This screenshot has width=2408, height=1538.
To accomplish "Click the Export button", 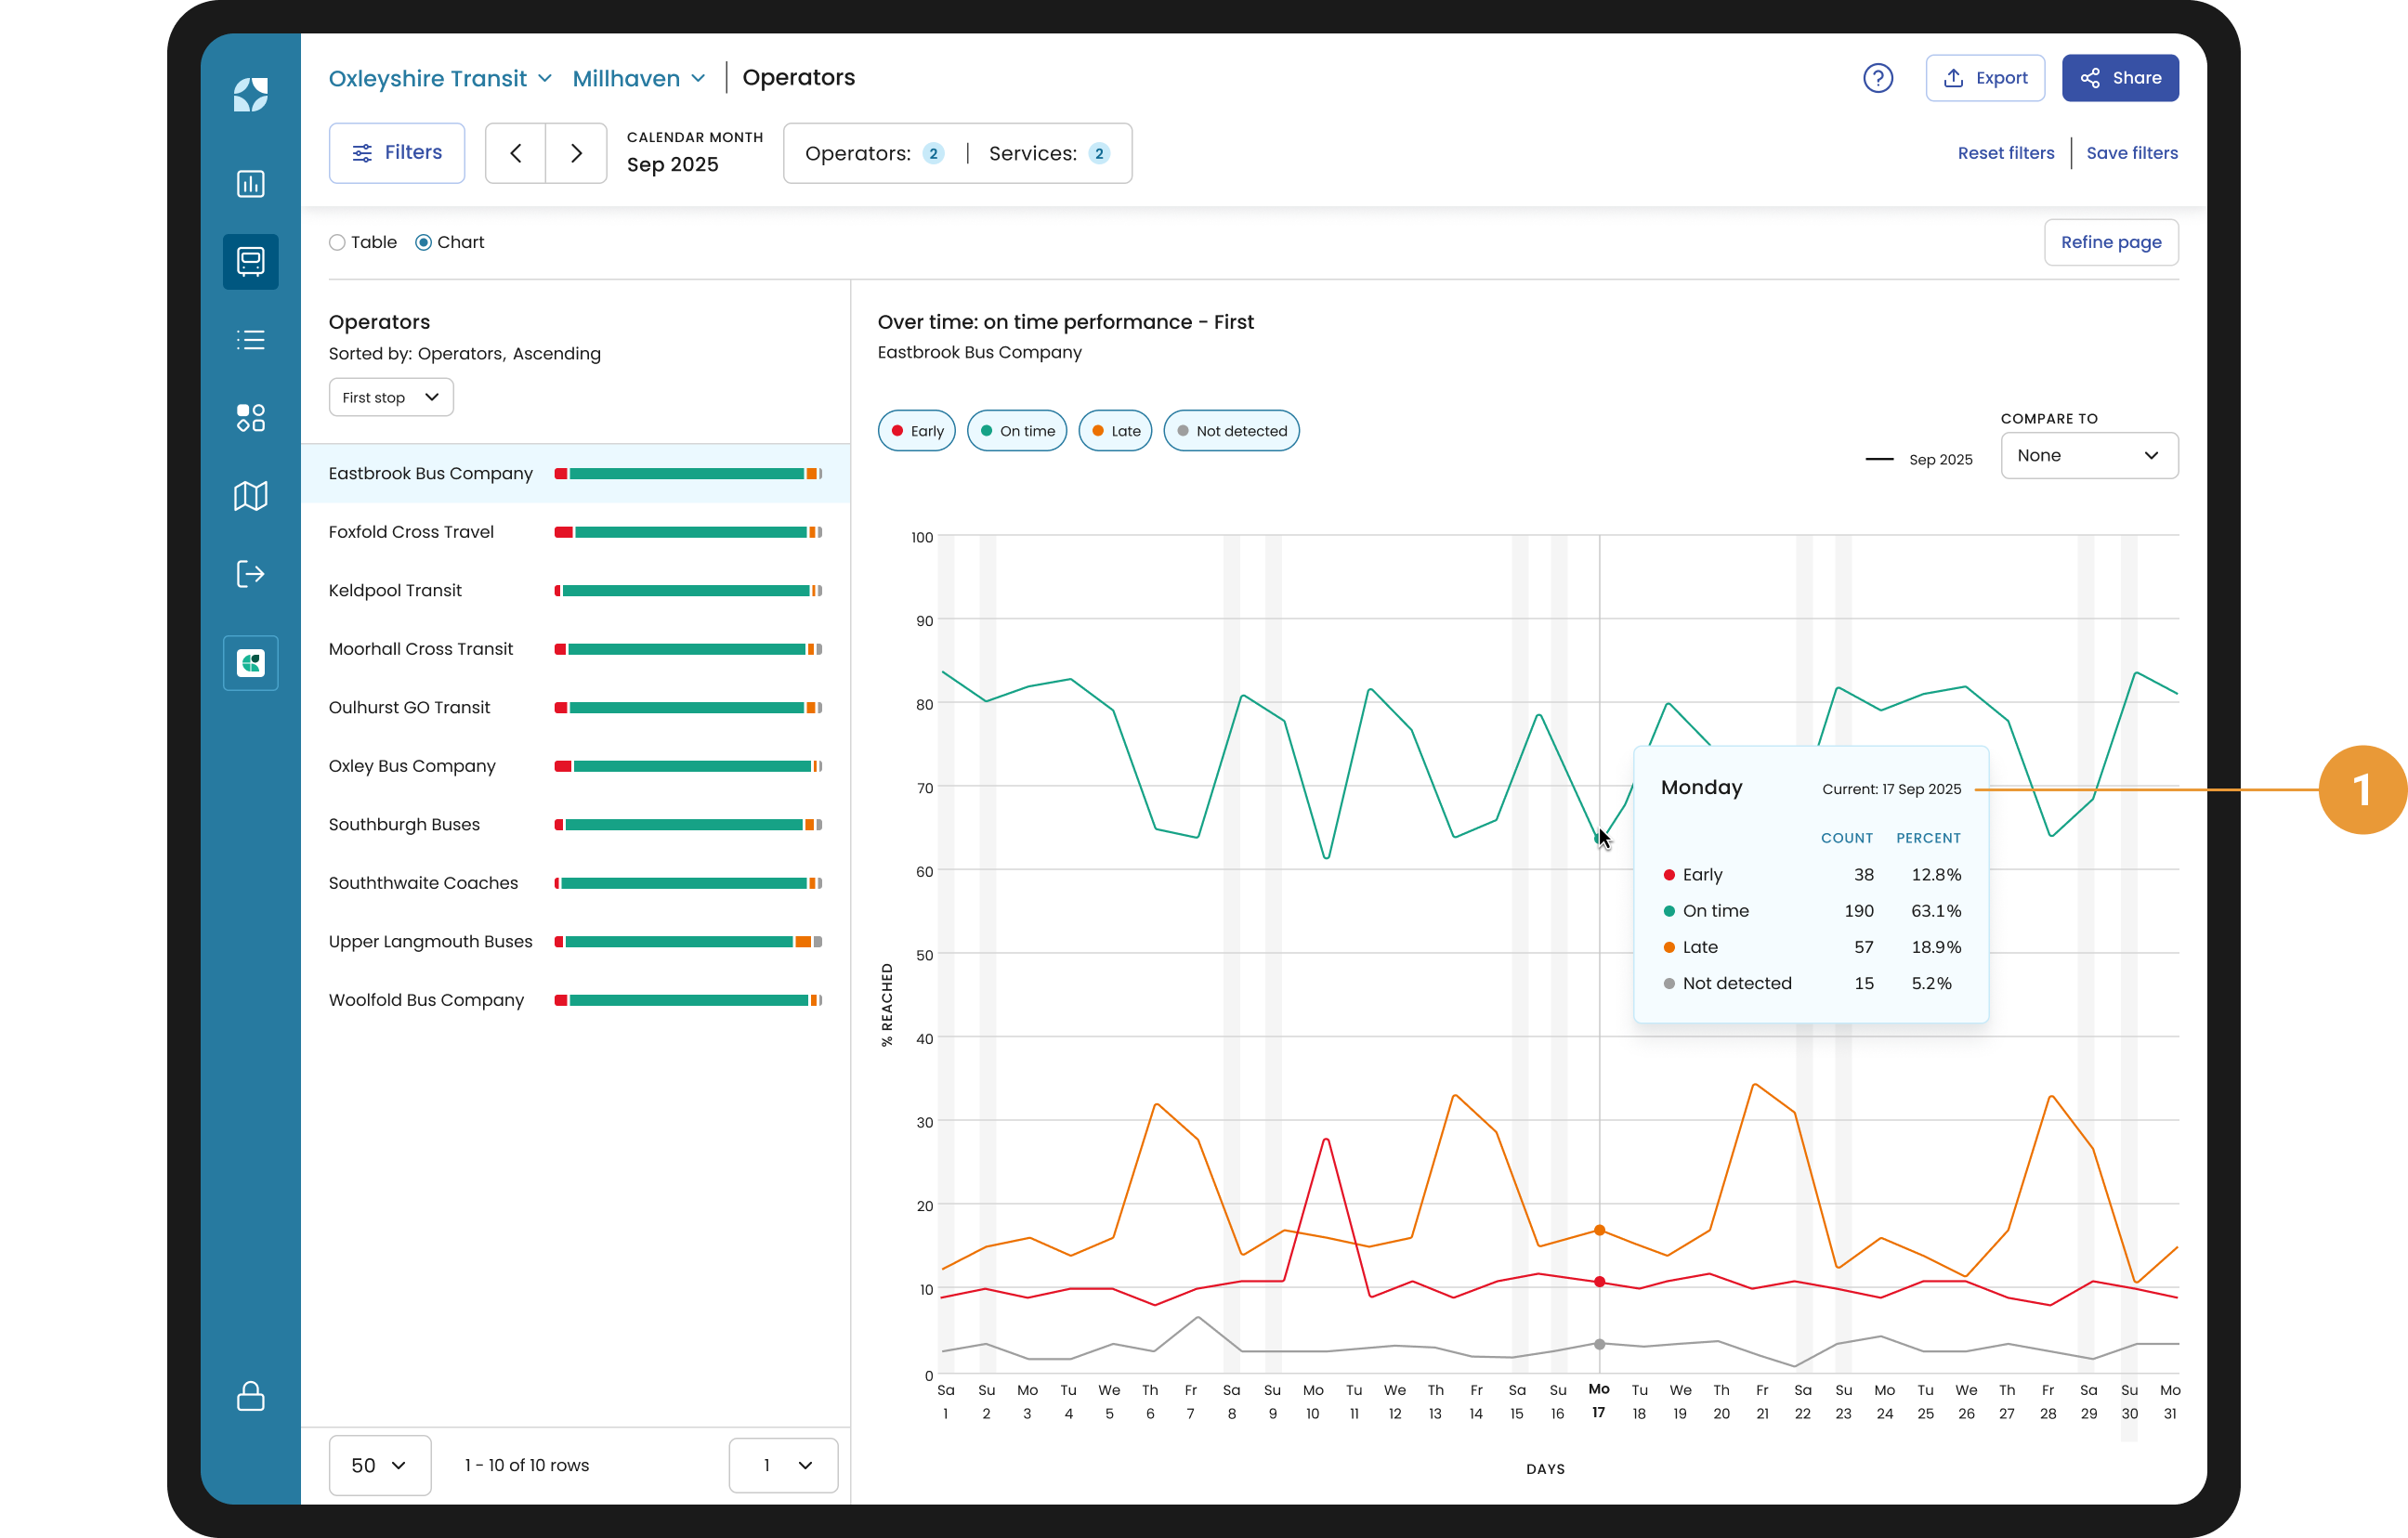I will point(1984,78).
